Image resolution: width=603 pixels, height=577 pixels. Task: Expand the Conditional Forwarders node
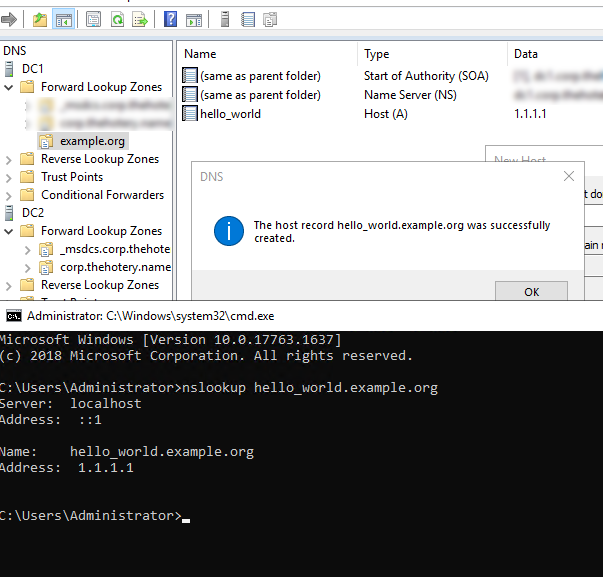coord(9,196)
